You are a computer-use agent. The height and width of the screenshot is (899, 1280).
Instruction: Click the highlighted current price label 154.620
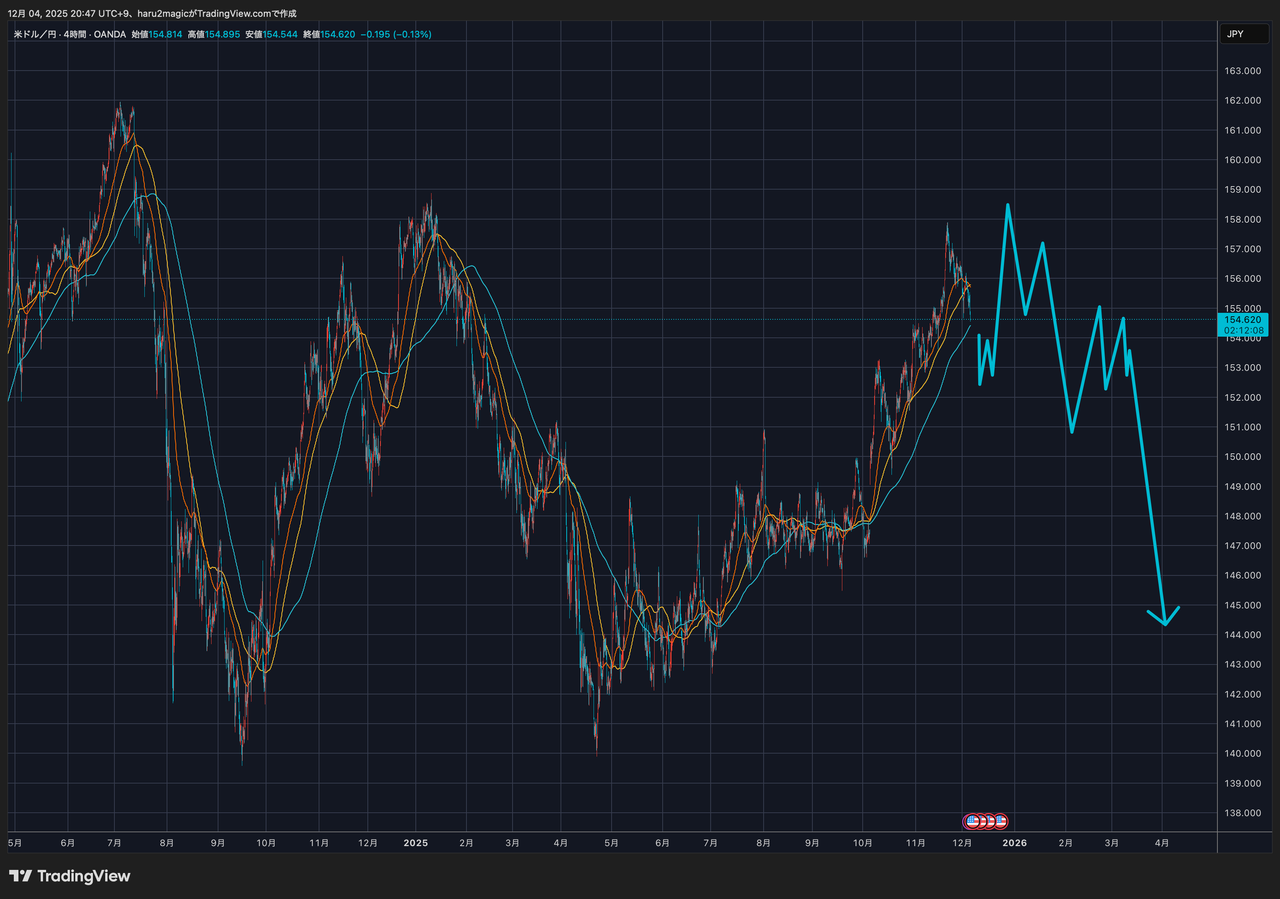(x=1239, y=318)
